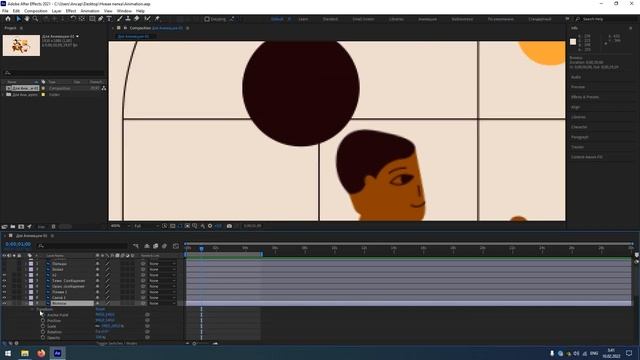The width and height of the screenshot is (640, 360).
Task: Click the motion blur enable icon in timeline
Action: 164,246
